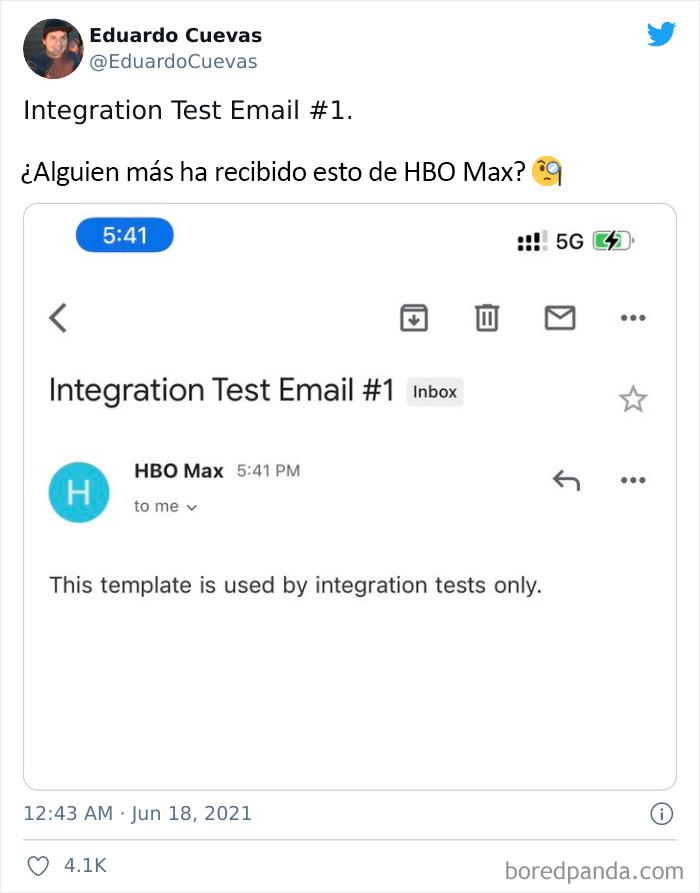Open the tweet timestamp Jun 18, 2021
700x893 pixels.
(137, 813)
